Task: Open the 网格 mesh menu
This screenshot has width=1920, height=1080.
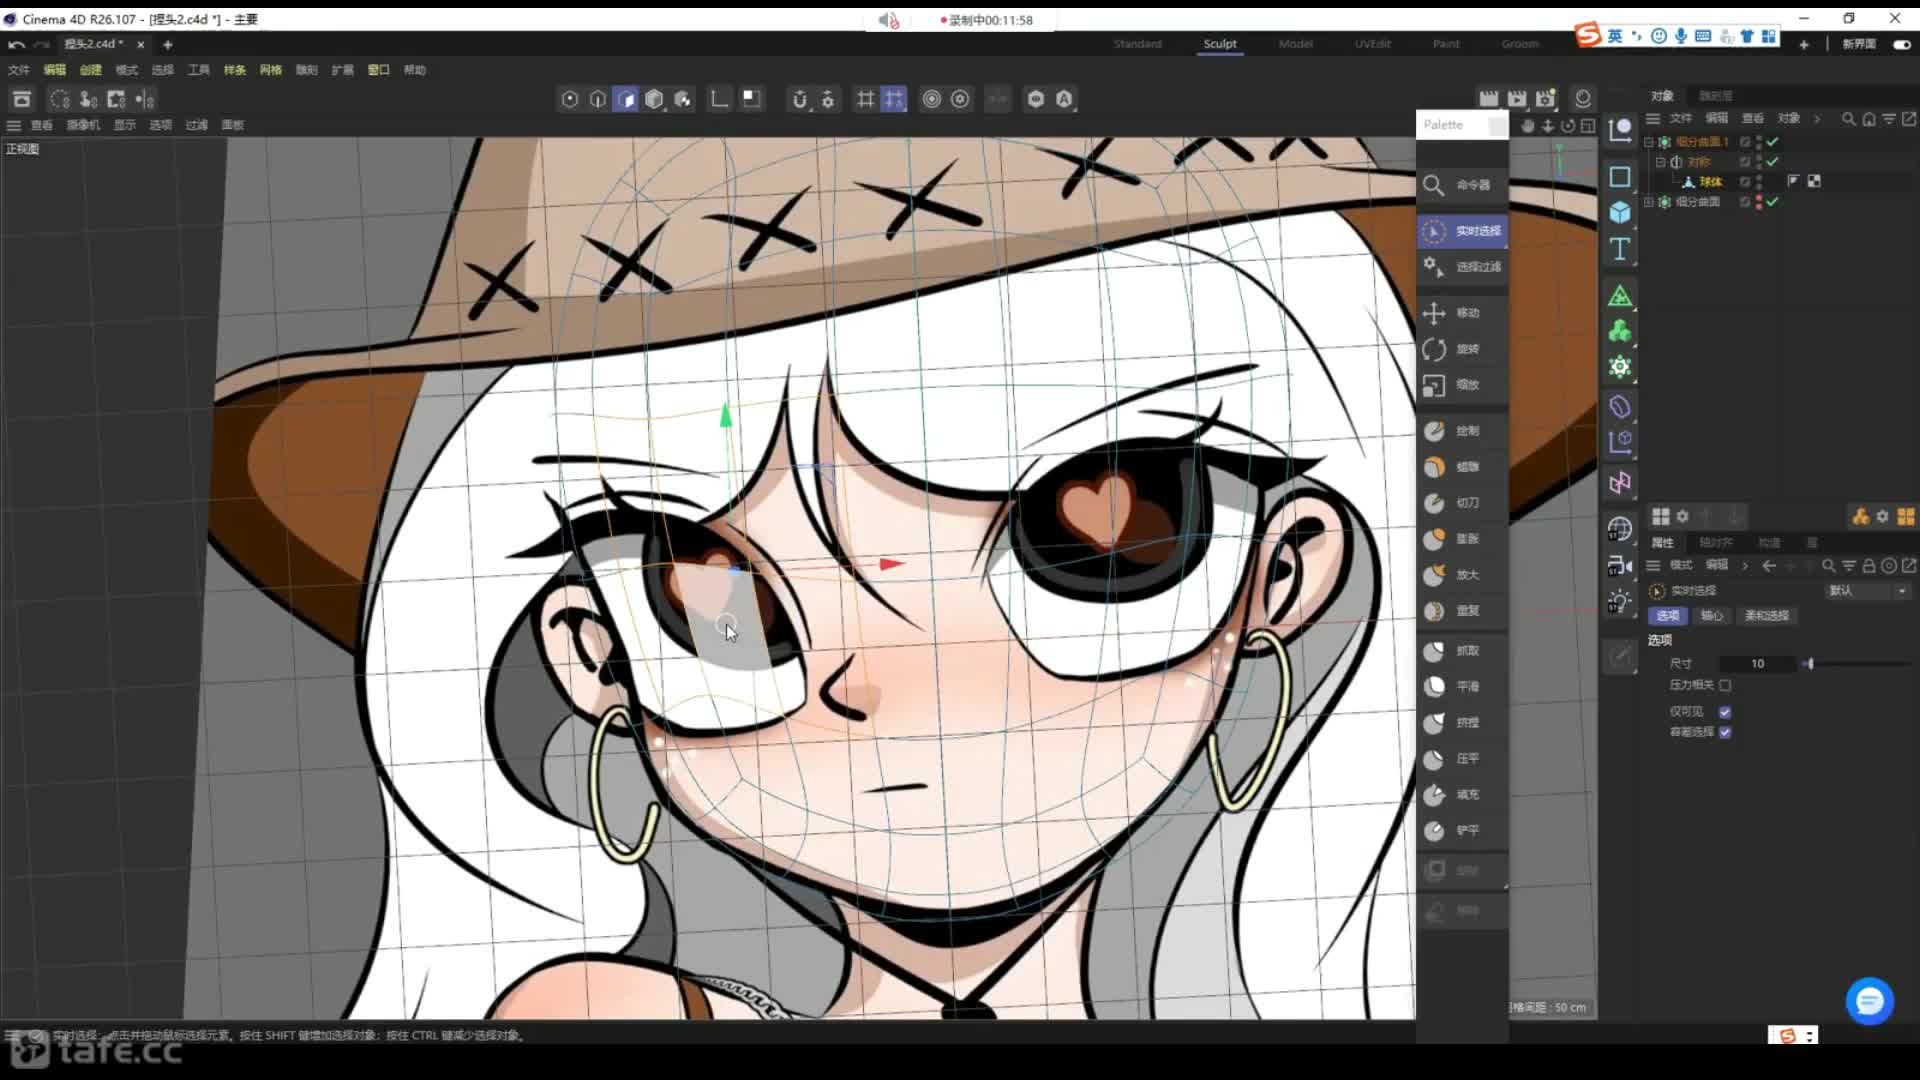Action: click(271, 70)
